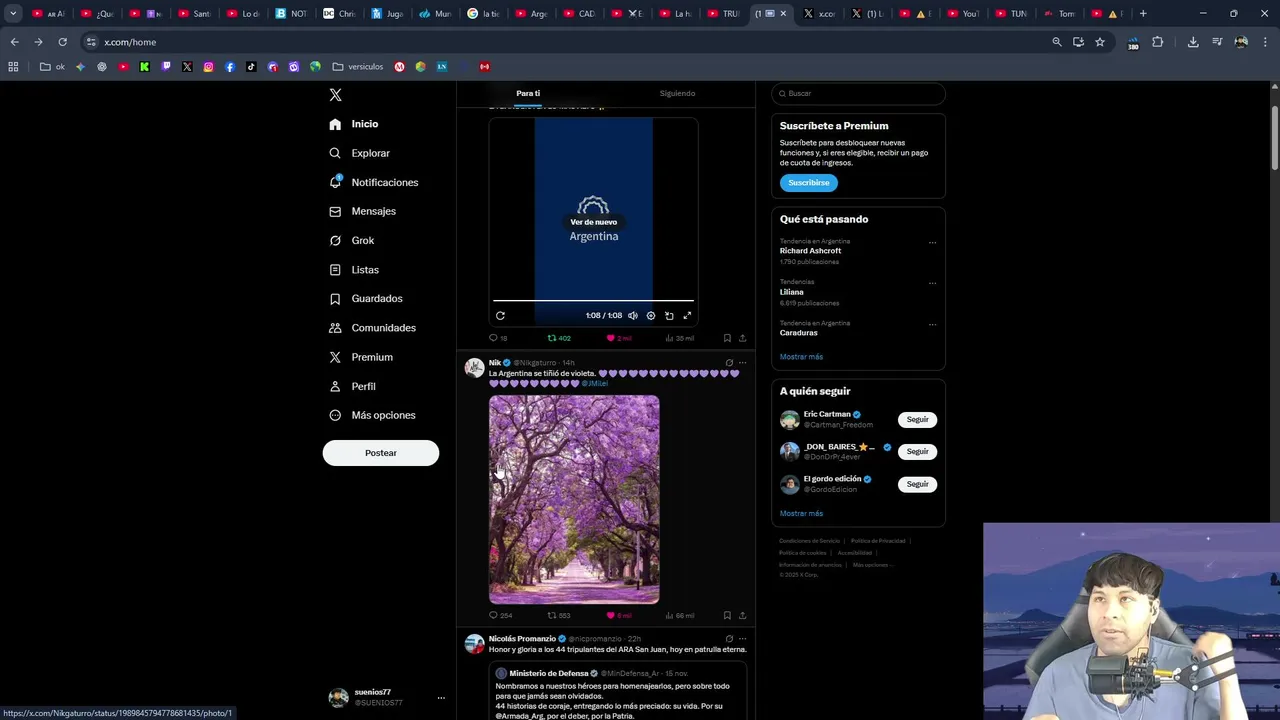This screenshot has width=1280, height=720.
Task: Click Mostrar más under trends
Action: click(801, 357)
